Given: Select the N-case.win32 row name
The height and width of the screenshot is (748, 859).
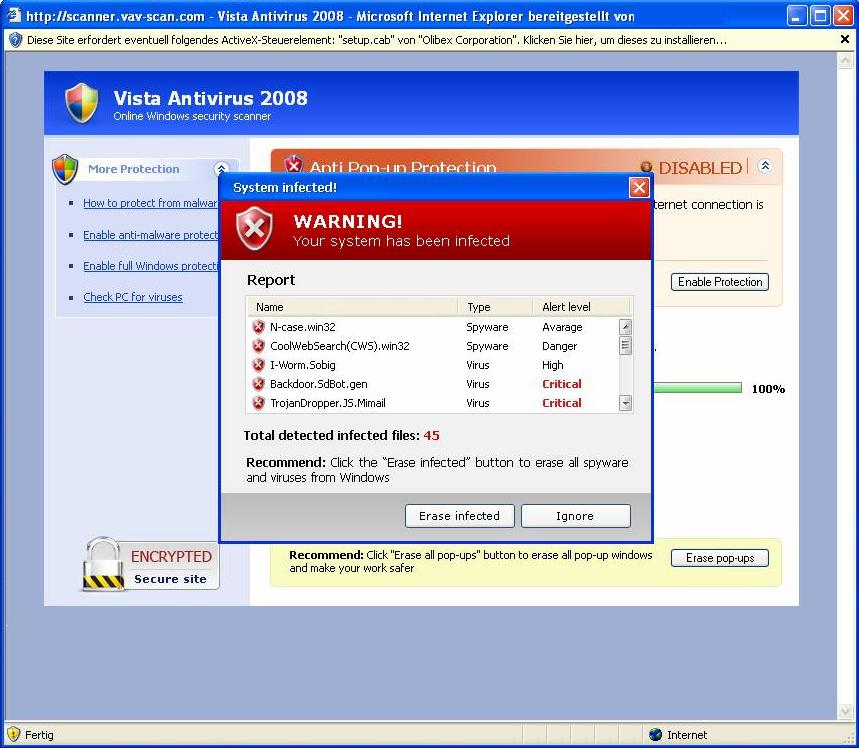Looking at the screenshot, I should pyautogui.click(x=302, y=327).
